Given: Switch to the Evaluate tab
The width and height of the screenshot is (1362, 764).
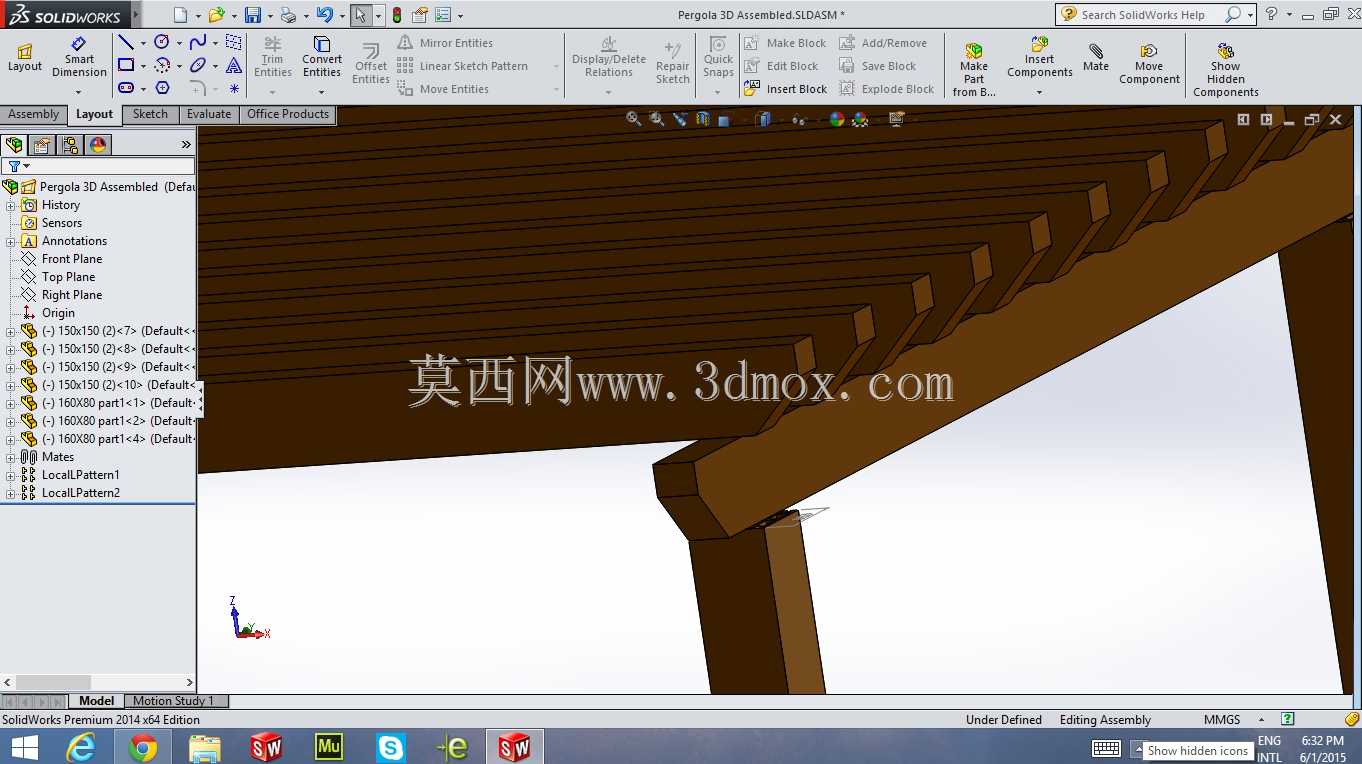Looking at the screenshot, I should pos(209,114).
